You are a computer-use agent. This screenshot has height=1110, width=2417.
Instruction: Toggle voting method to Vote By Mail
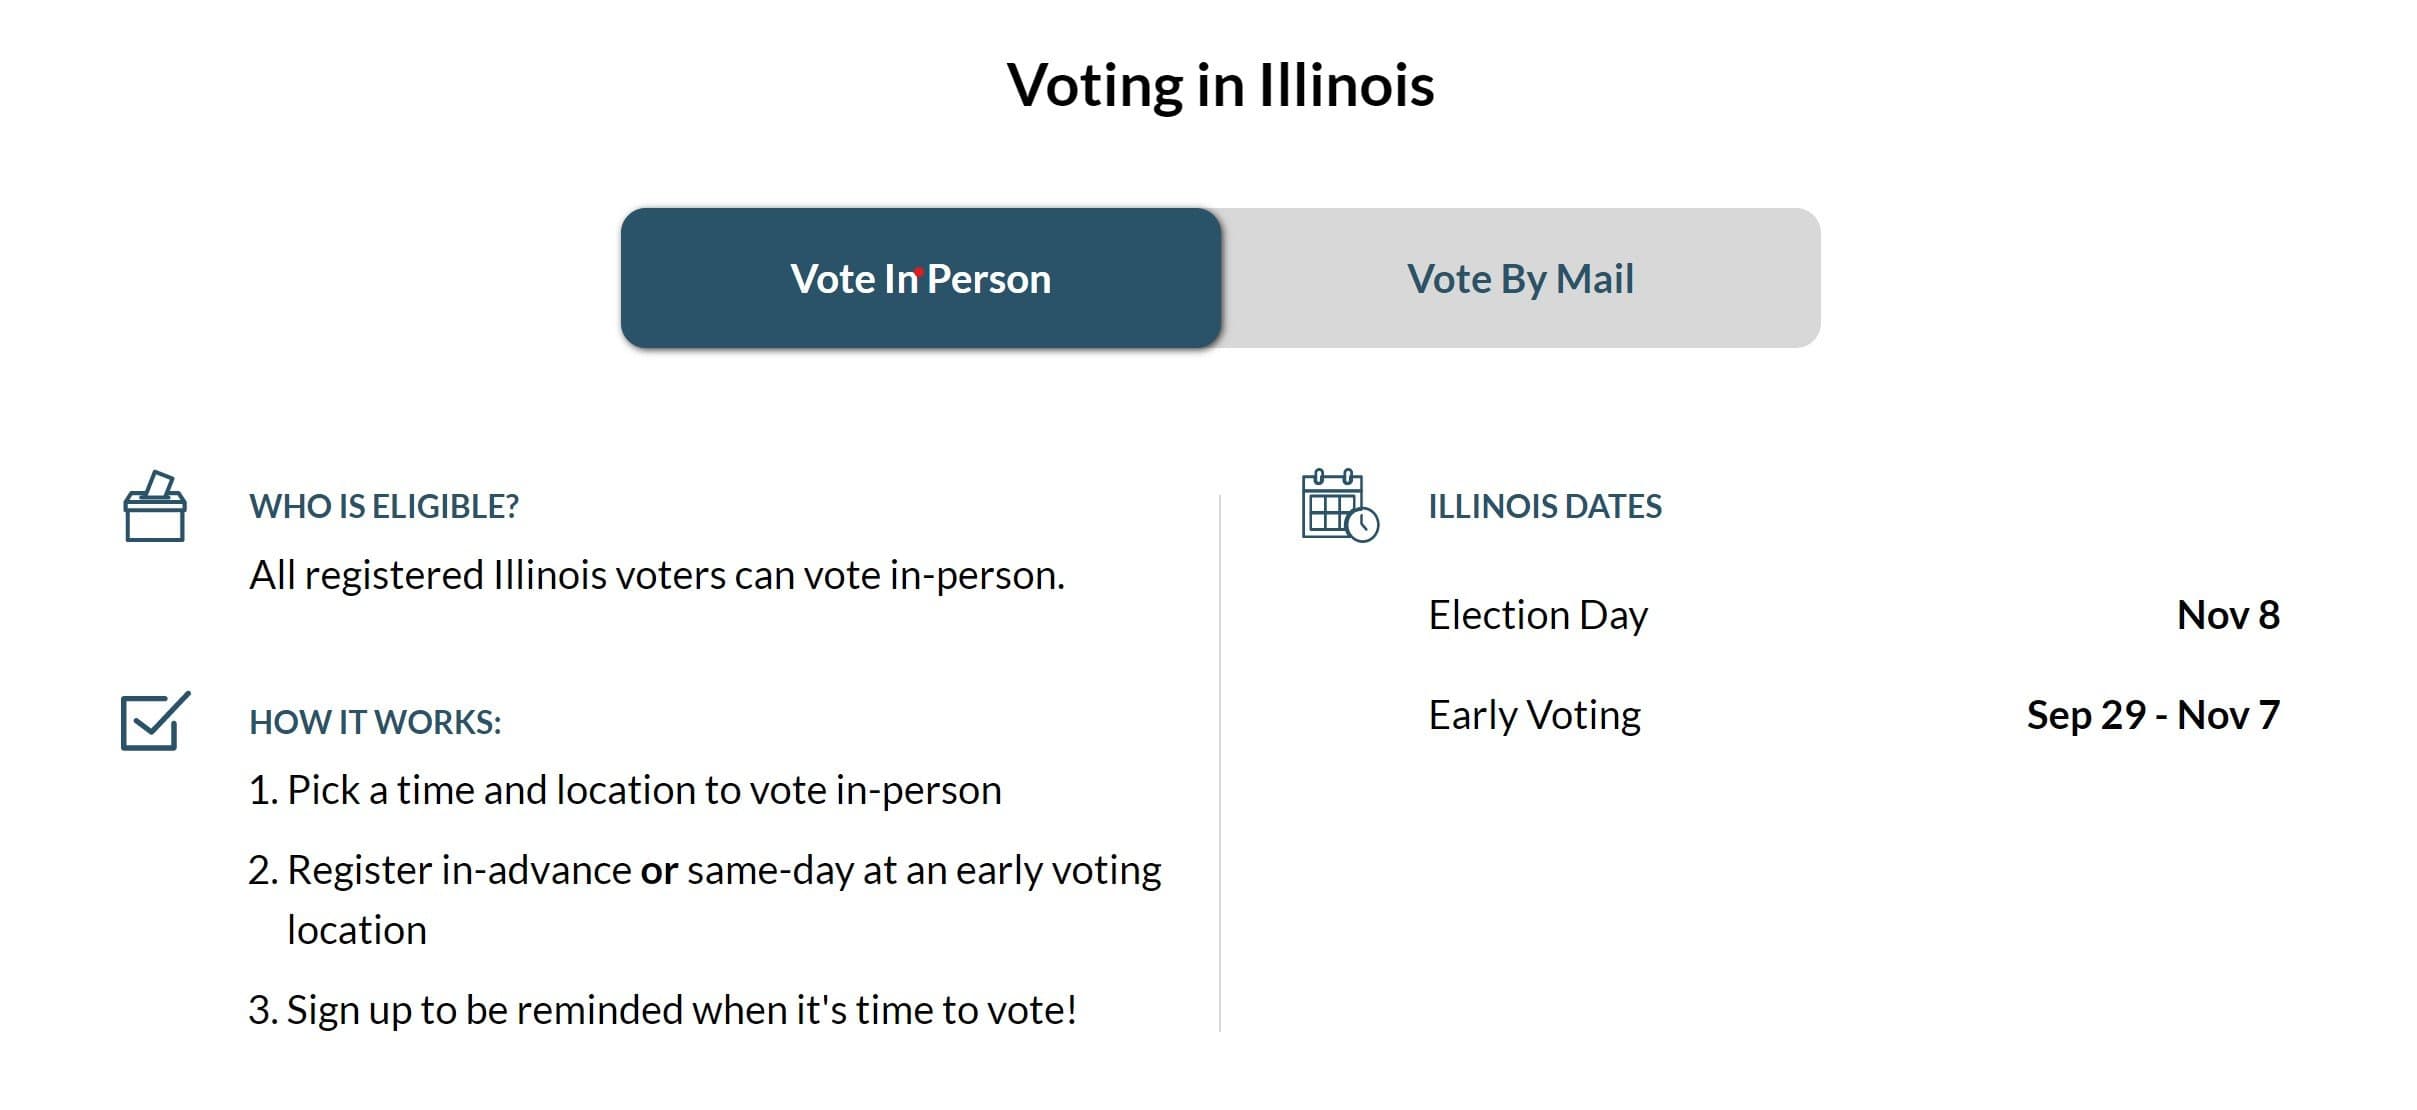[1520, 278]
